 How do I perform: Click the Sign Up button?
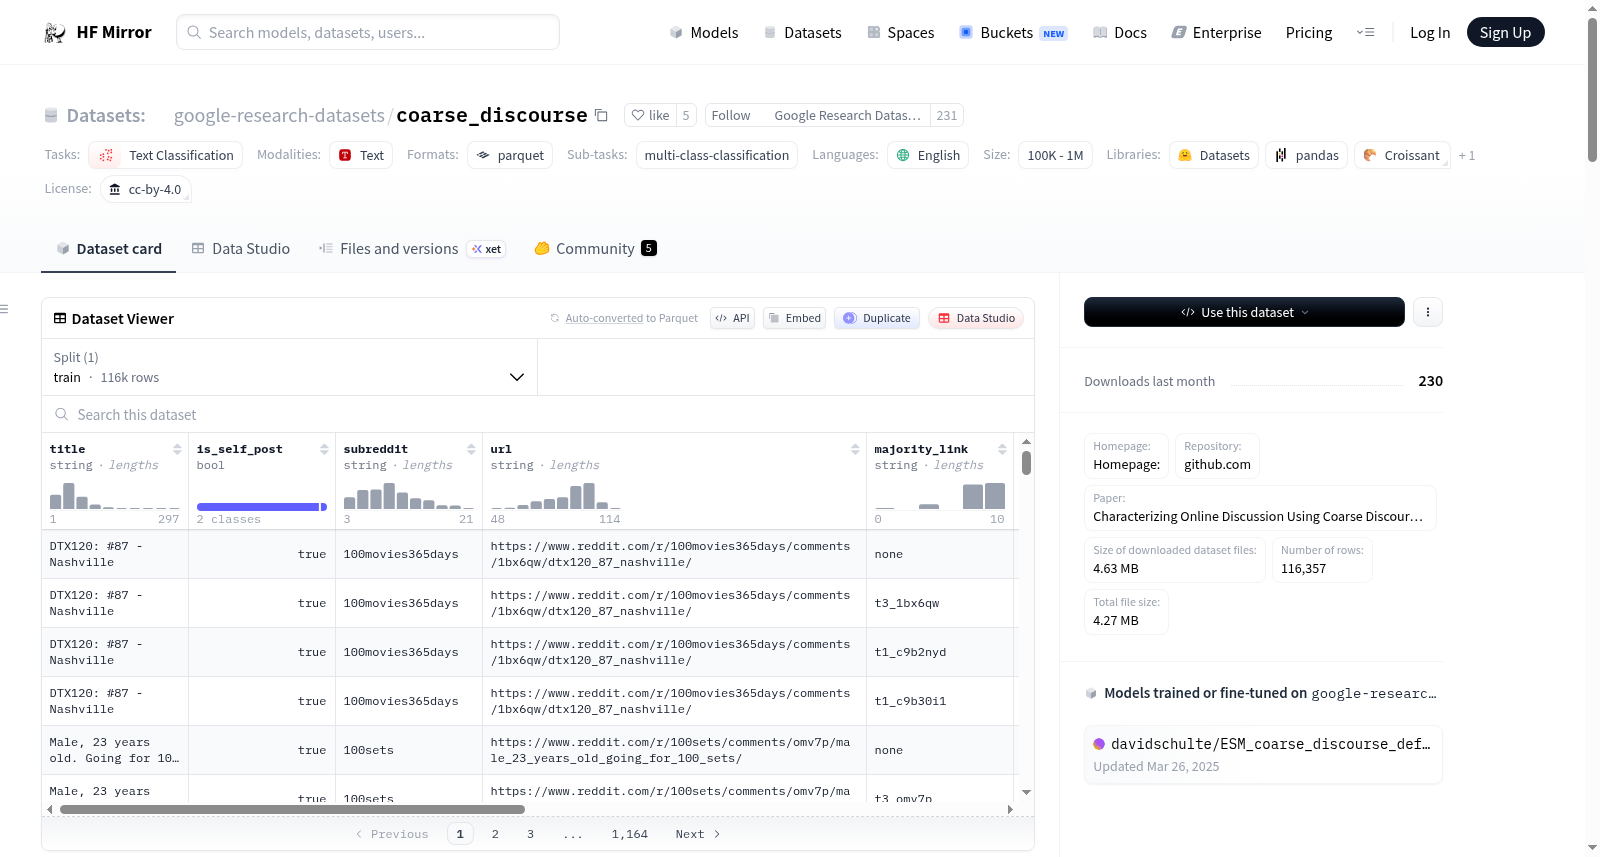click(x=1505, y=32)
